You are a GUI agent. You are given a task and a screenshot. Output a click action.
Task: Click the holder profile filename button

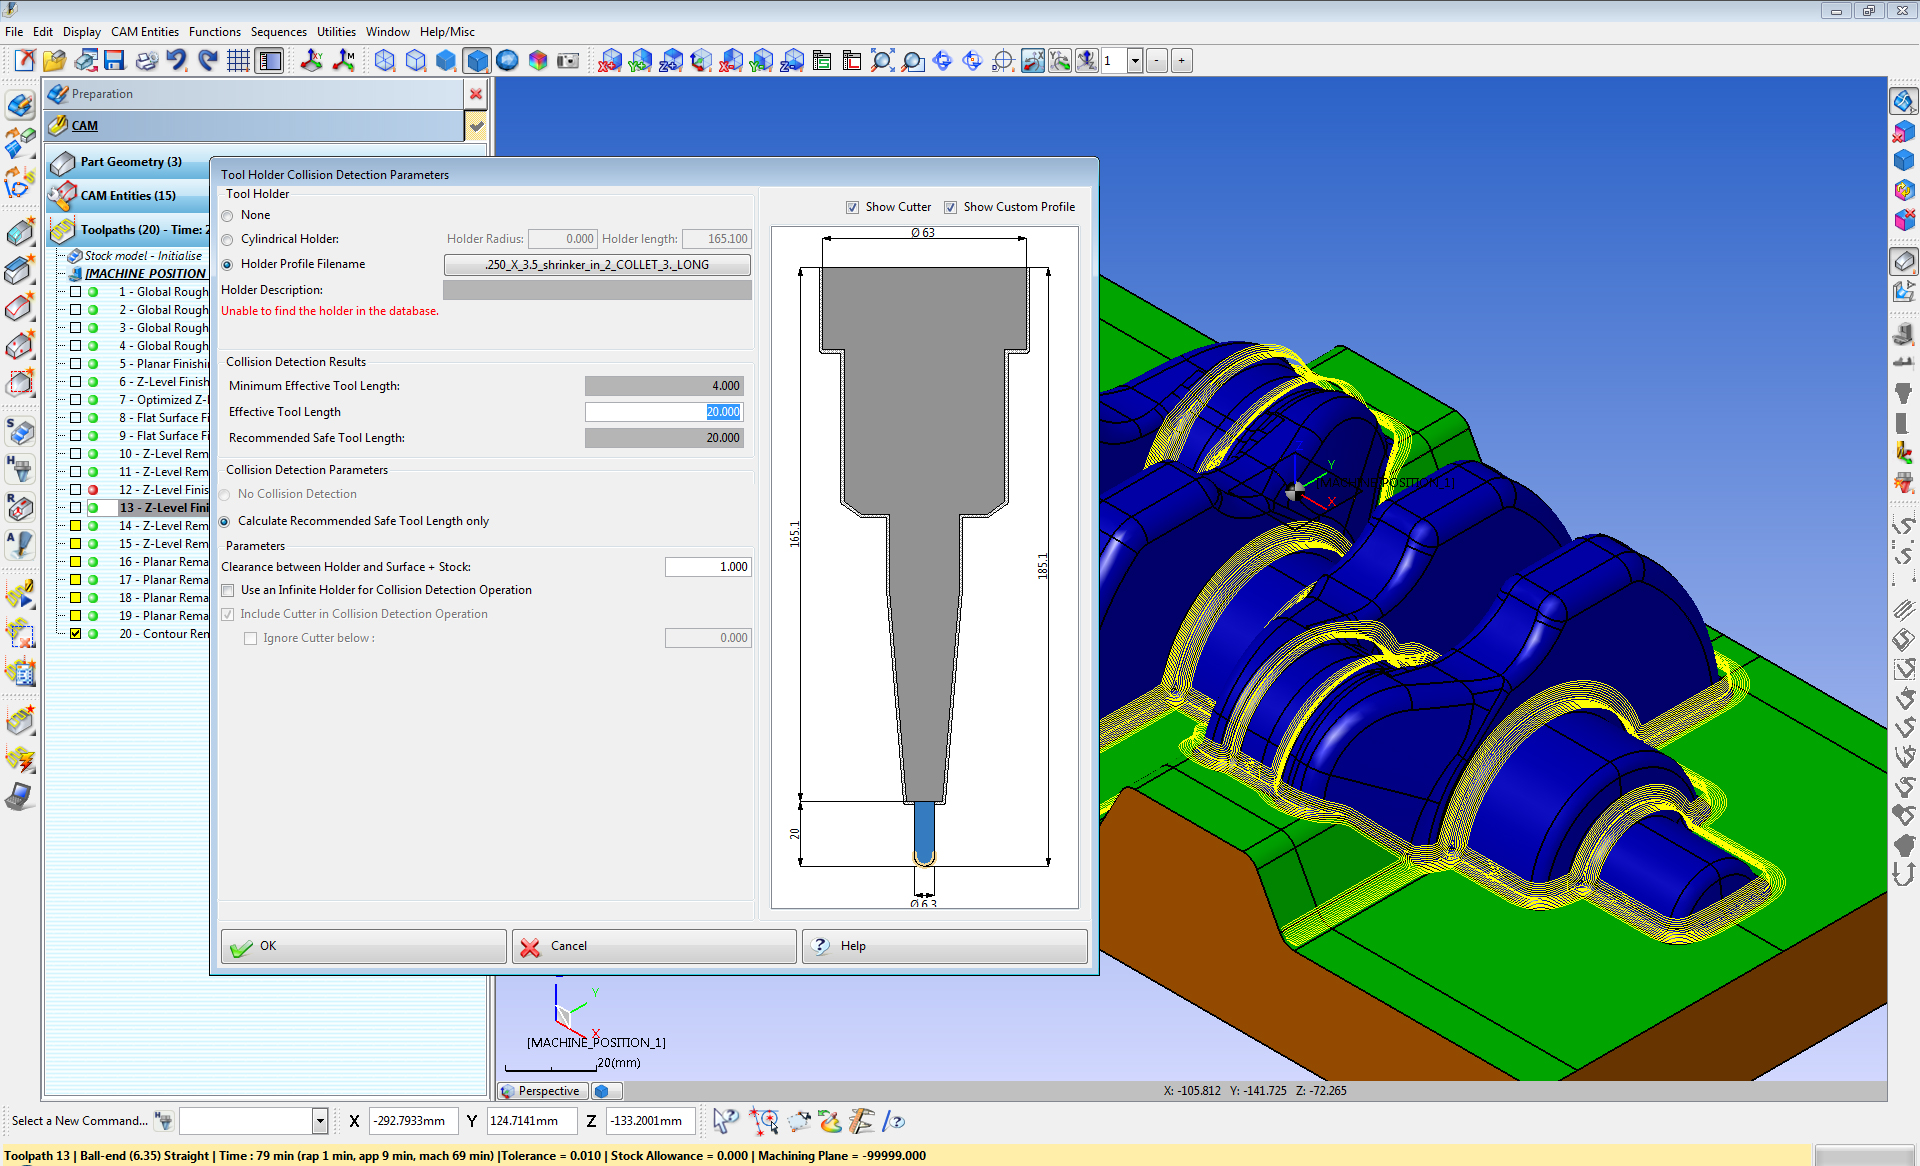tap(597, 265)
